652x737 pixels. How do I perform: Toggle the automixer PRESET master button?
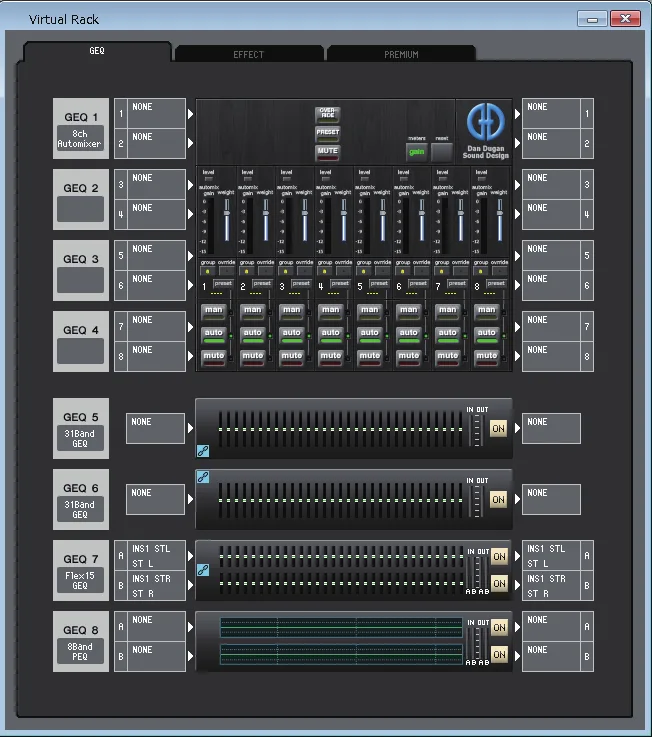328,133
